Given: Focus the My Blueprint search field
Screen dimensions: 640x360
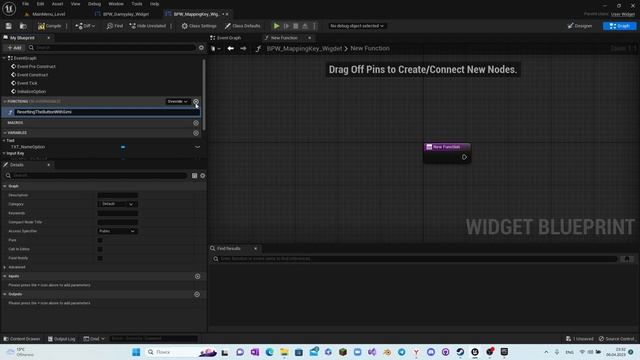Looking at the screenshot, I should pyautogui.click(x=112, y=48).
